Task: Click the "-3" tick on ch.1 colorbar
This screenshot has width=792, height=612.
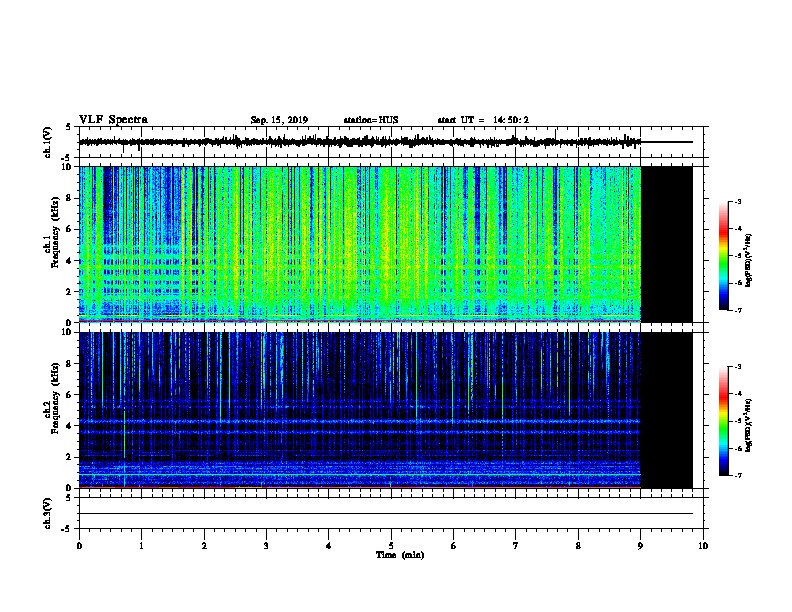Action: [737, 202]
